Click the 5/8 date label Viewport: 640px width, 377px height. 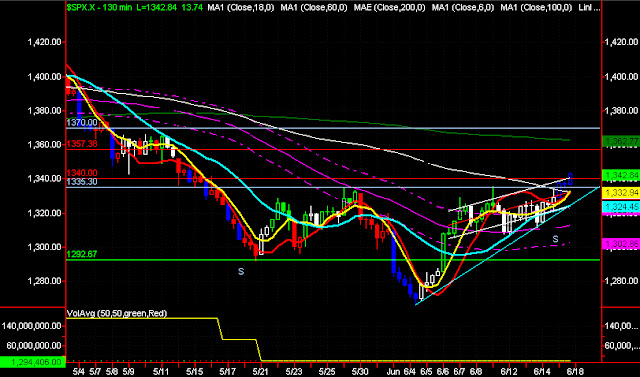point(112,373)
